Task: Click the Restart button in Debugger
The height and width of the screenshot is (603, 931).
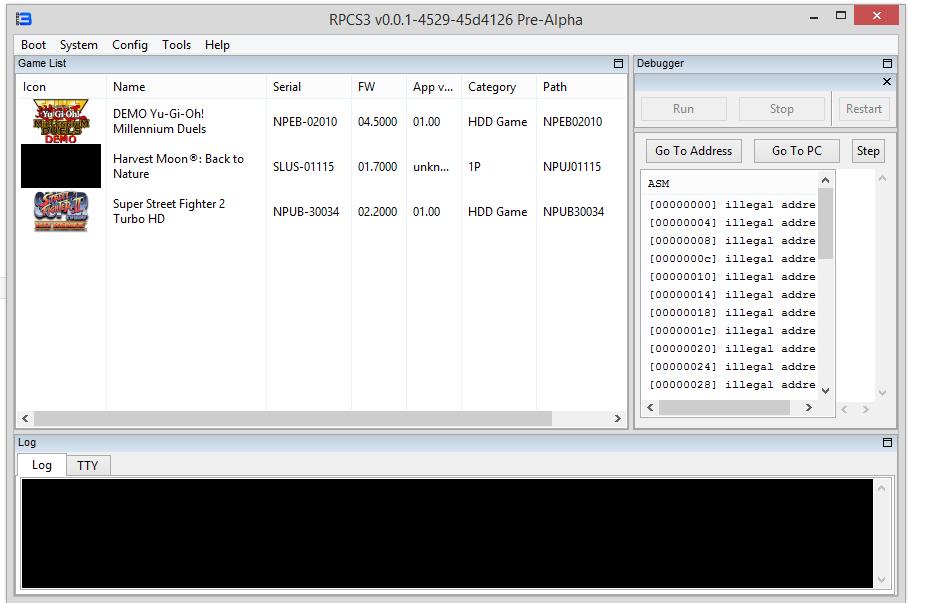Action: pyautogui.click(x=864, y=109)
